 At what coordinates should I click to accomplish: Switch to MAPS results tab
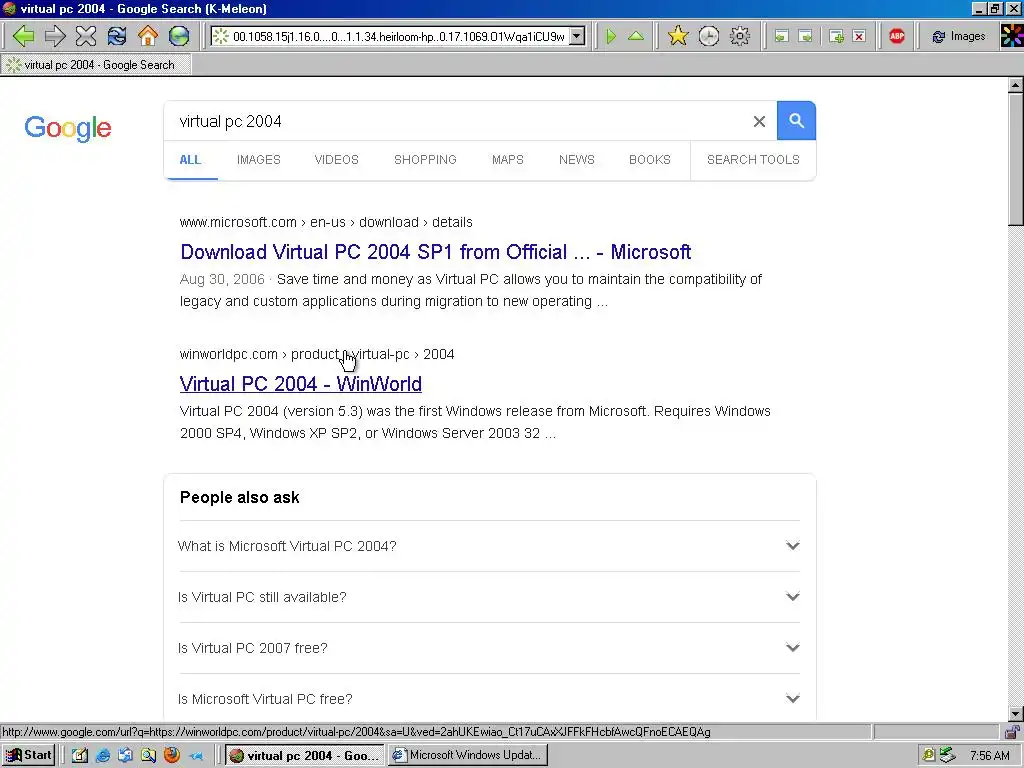pyautogui.click(x=507, y=160)
